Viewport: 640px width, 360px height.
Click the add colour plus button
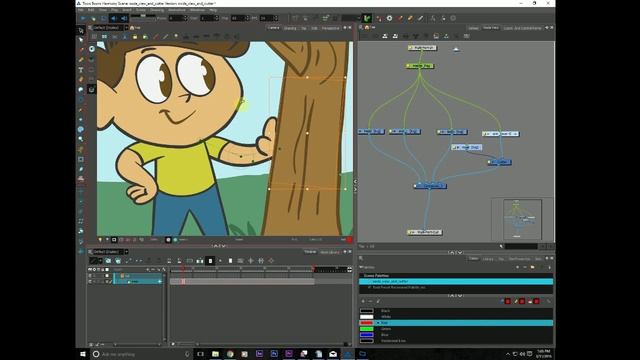point(363,301)
